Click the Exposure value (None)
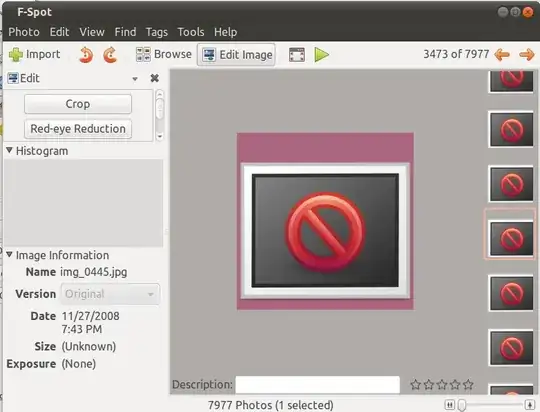Screen dimensions: 540x412 [79, 364]
